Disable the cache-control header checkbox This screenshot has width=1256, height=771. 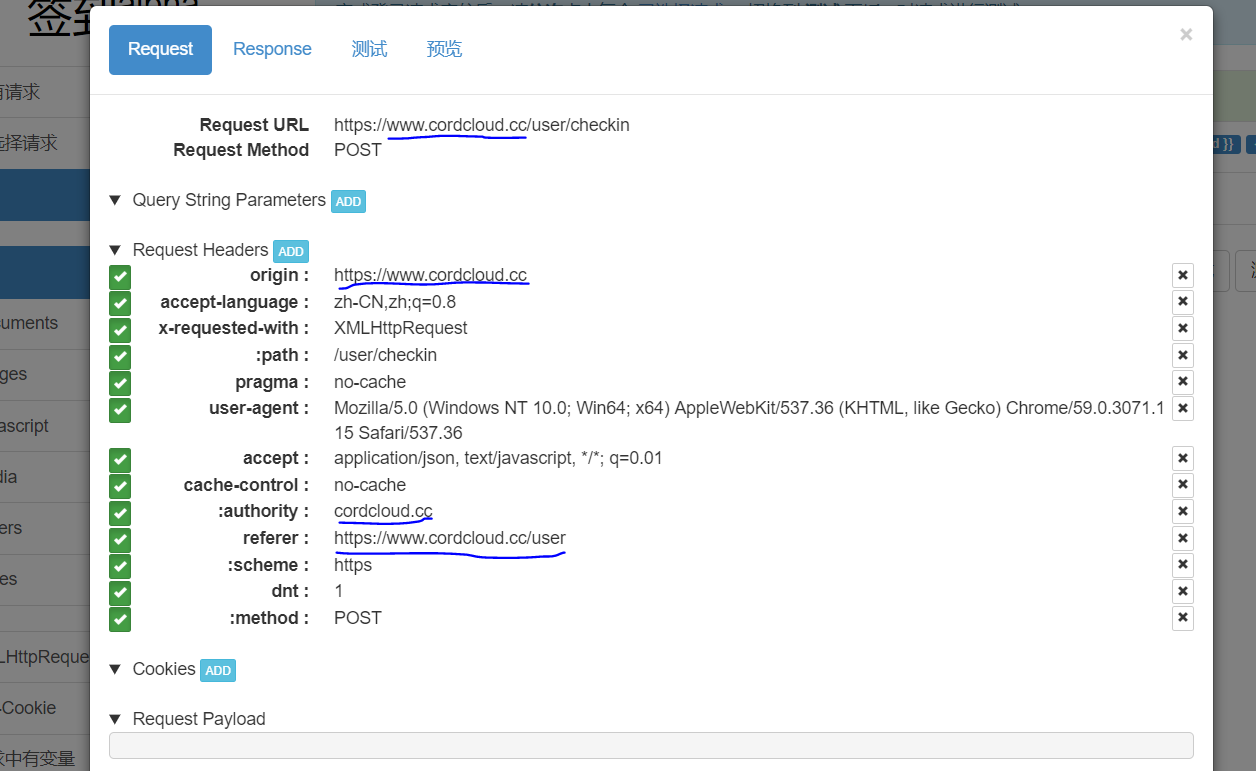pyautogui.click(x=119, y=485)
